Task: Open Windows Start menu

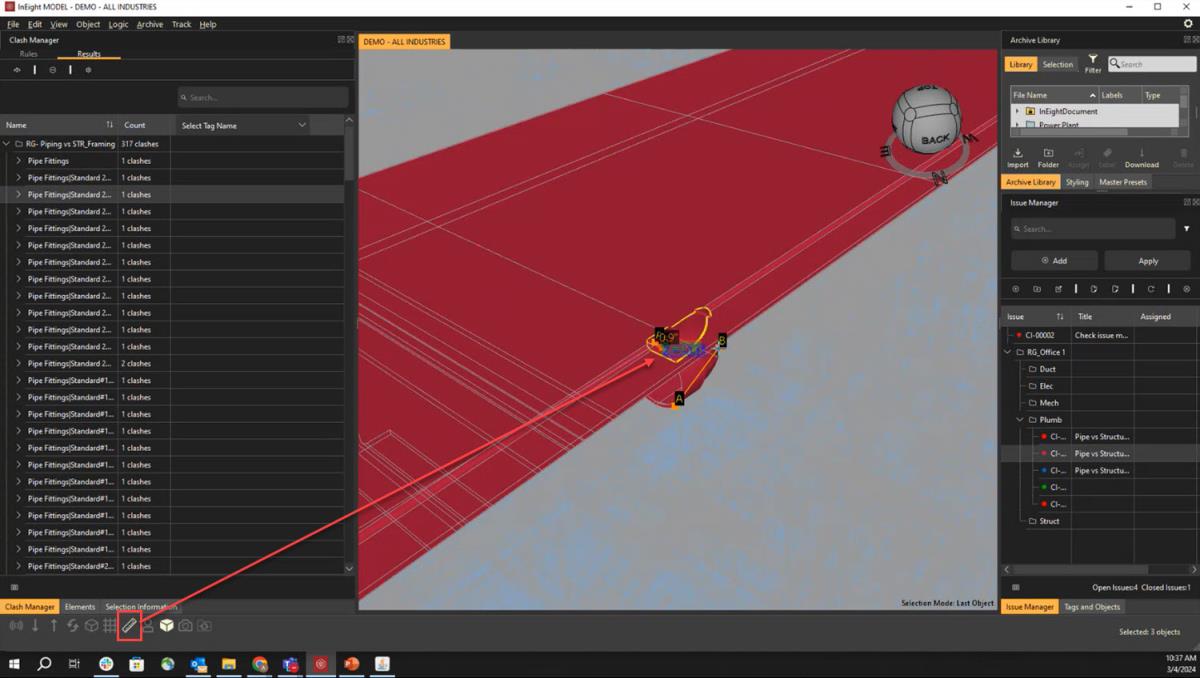Action: coord(14,664)
